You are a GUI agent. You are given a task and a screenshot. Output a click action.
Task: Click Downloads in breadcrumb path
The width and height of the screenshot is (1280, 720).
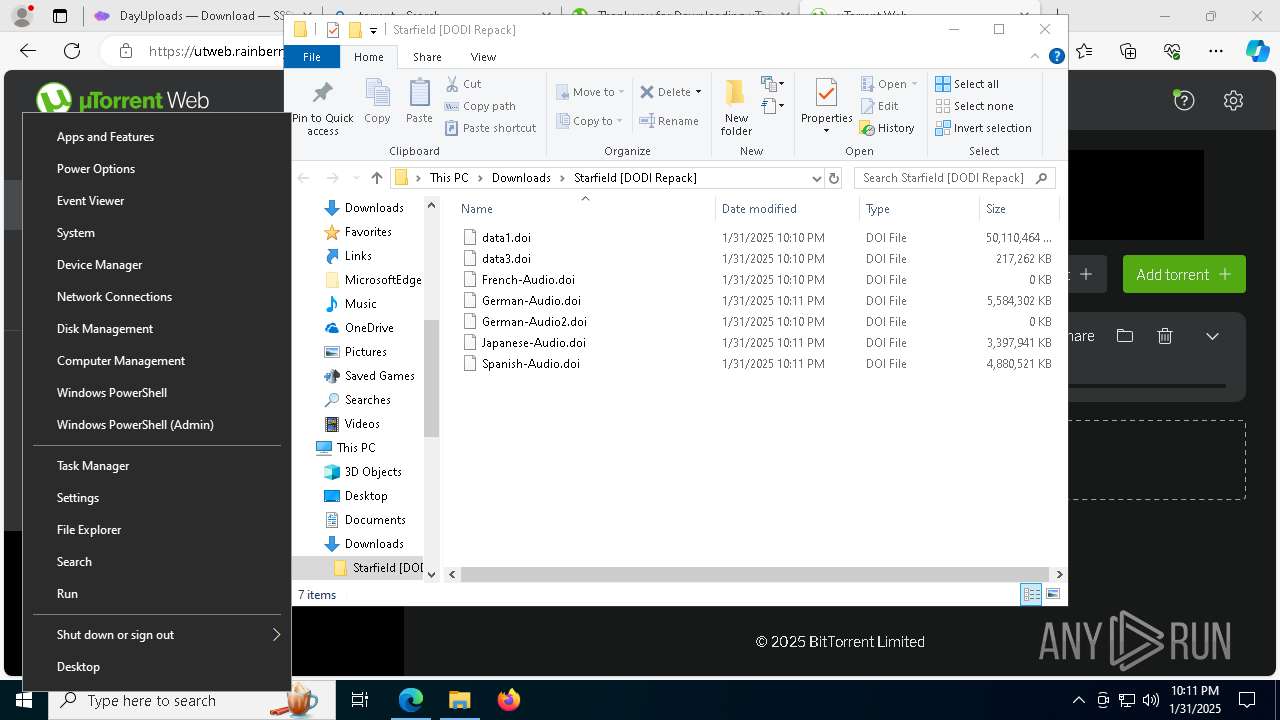pyautogui.click(x=521, y=178)
